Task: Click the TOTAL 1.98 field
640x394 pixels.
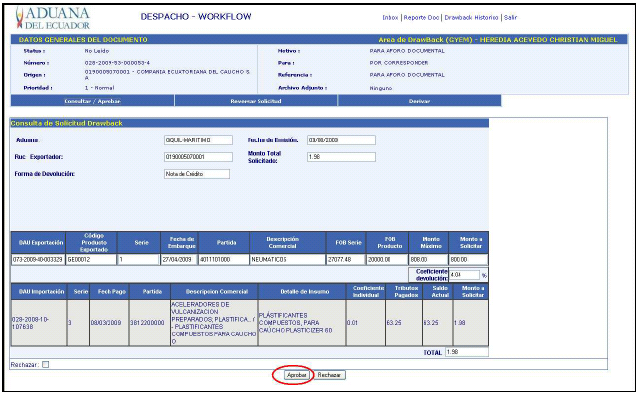Action: 467,352
